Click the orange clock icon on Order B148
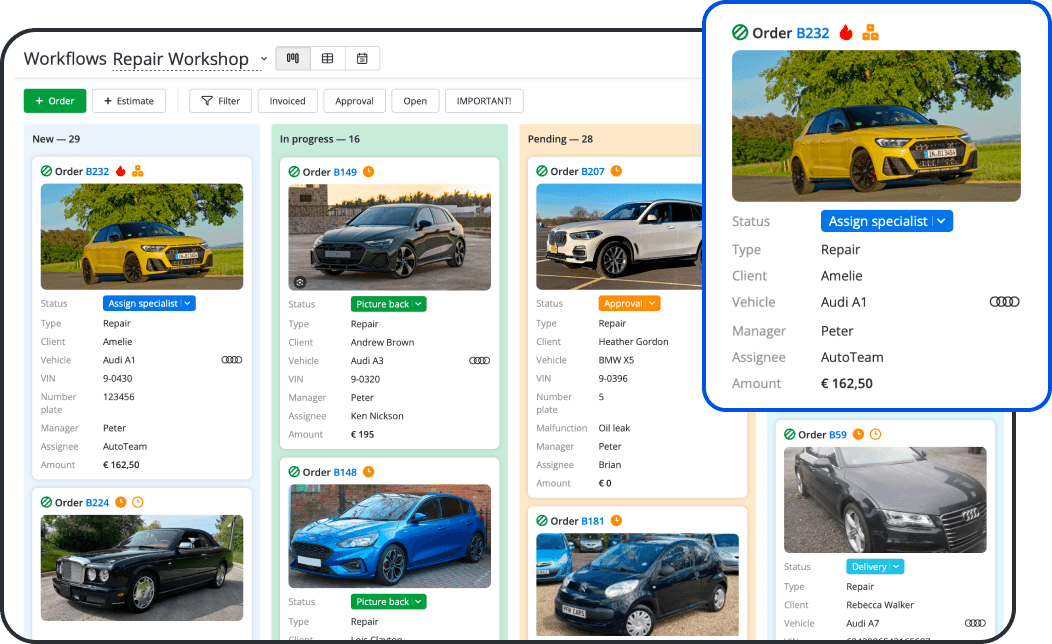Screen dimensions: 1052x644 [x=368, y=472]
